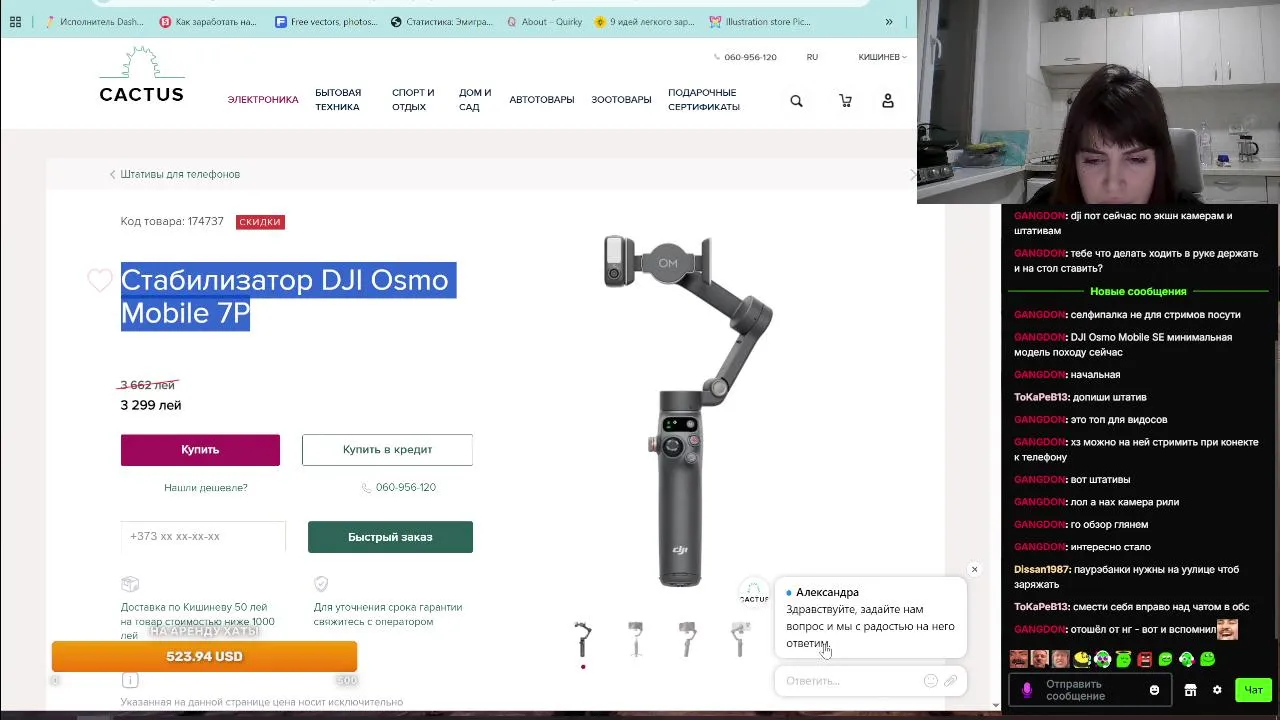The image size is (1280, 720).
Task: Open 9 идей легкого зар bookmark
Action: (x=644, y=21)
